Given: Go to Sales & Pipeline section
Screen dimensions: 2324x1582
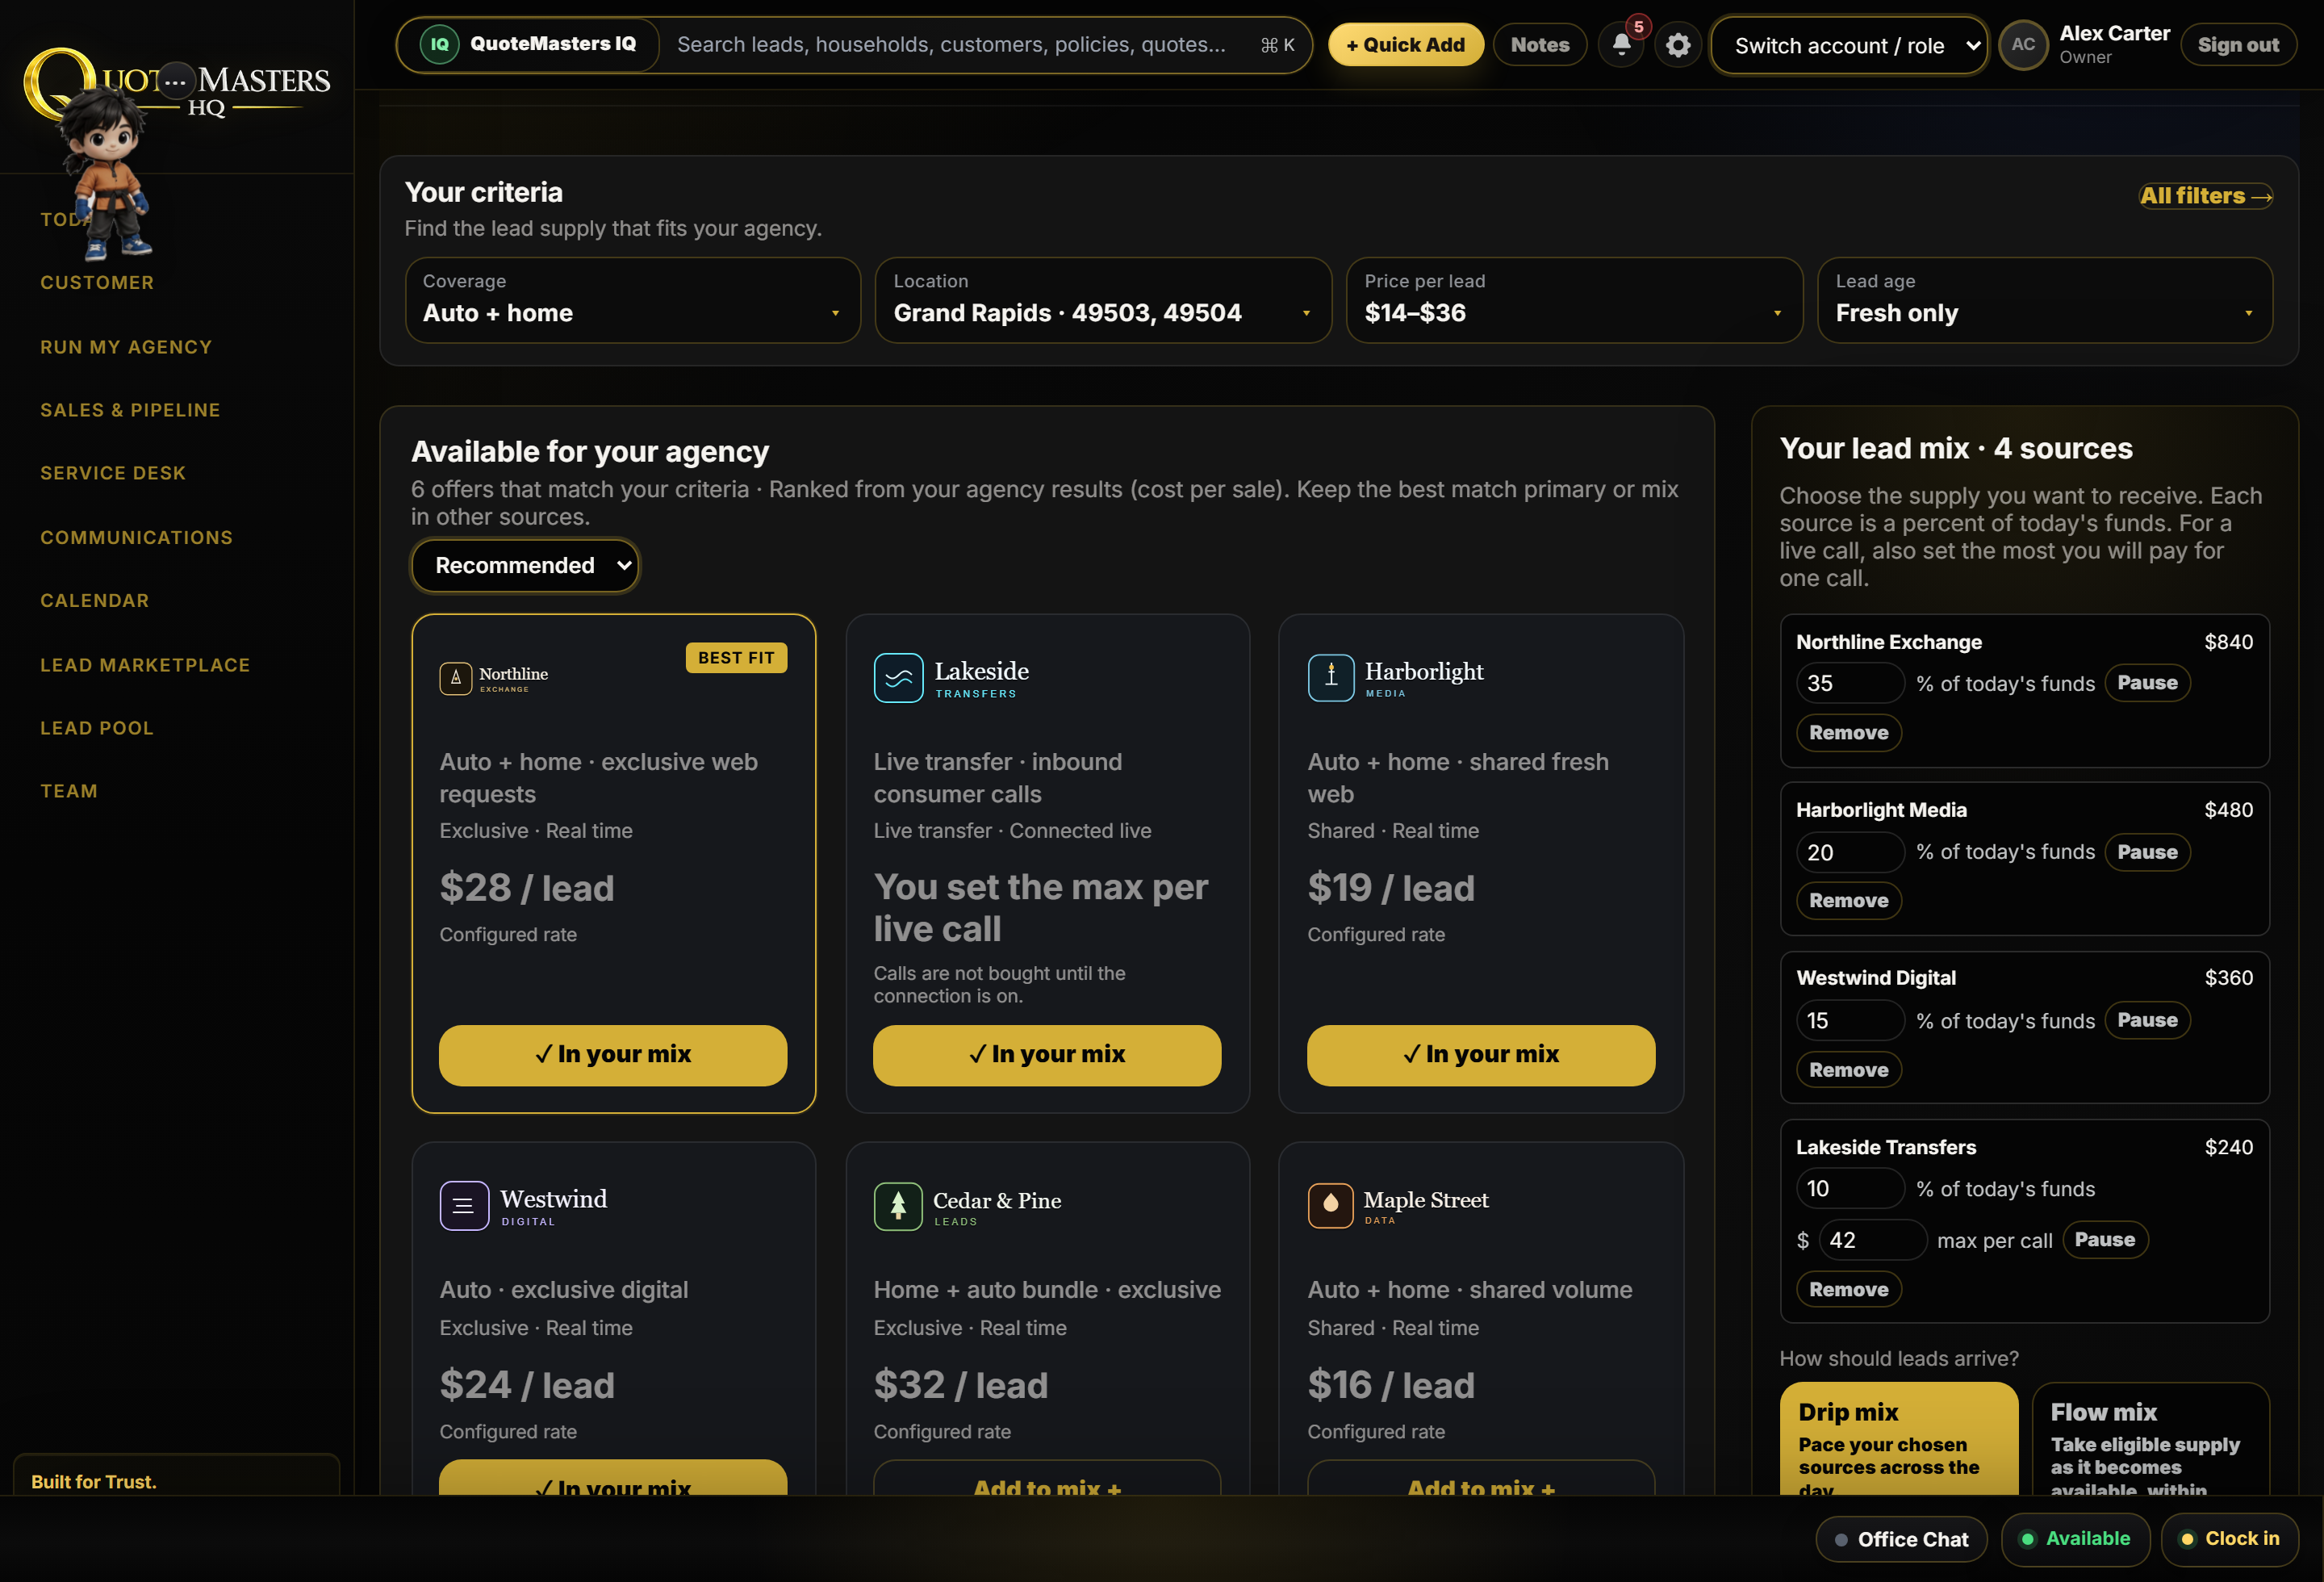Looking at the screenshot, I should point(130,410).
